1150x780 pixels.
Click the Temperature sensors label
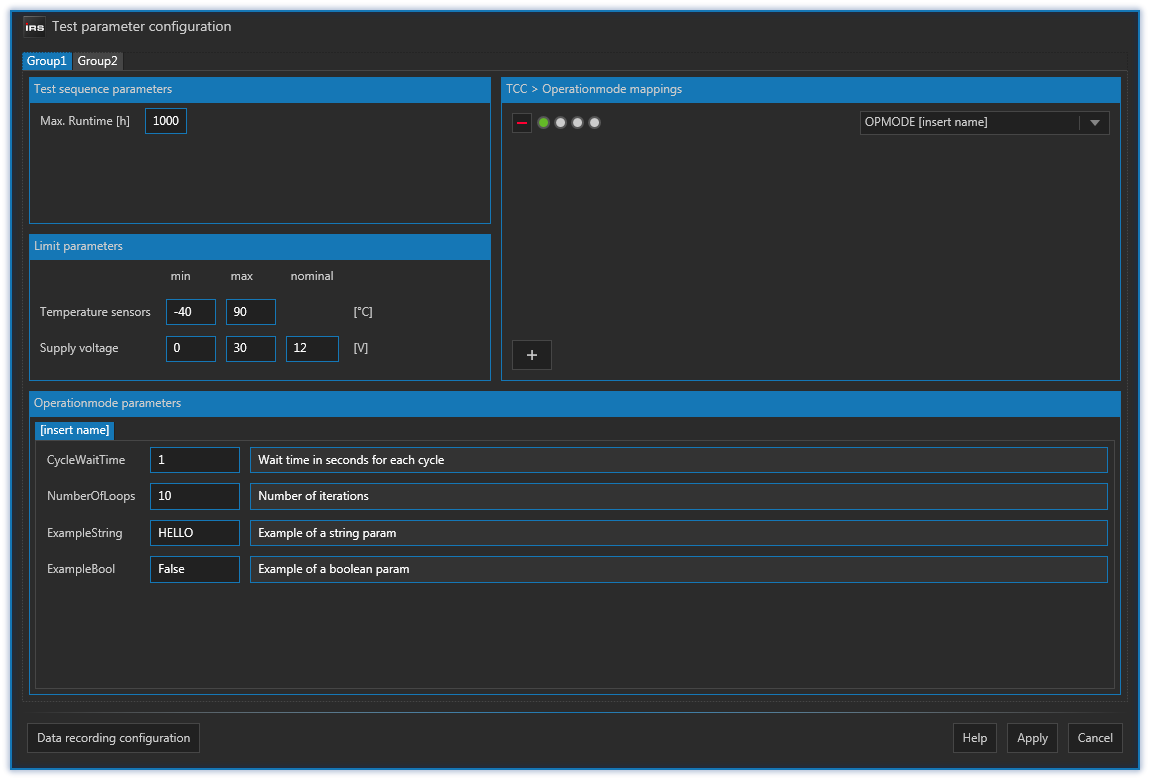(95, 312)
